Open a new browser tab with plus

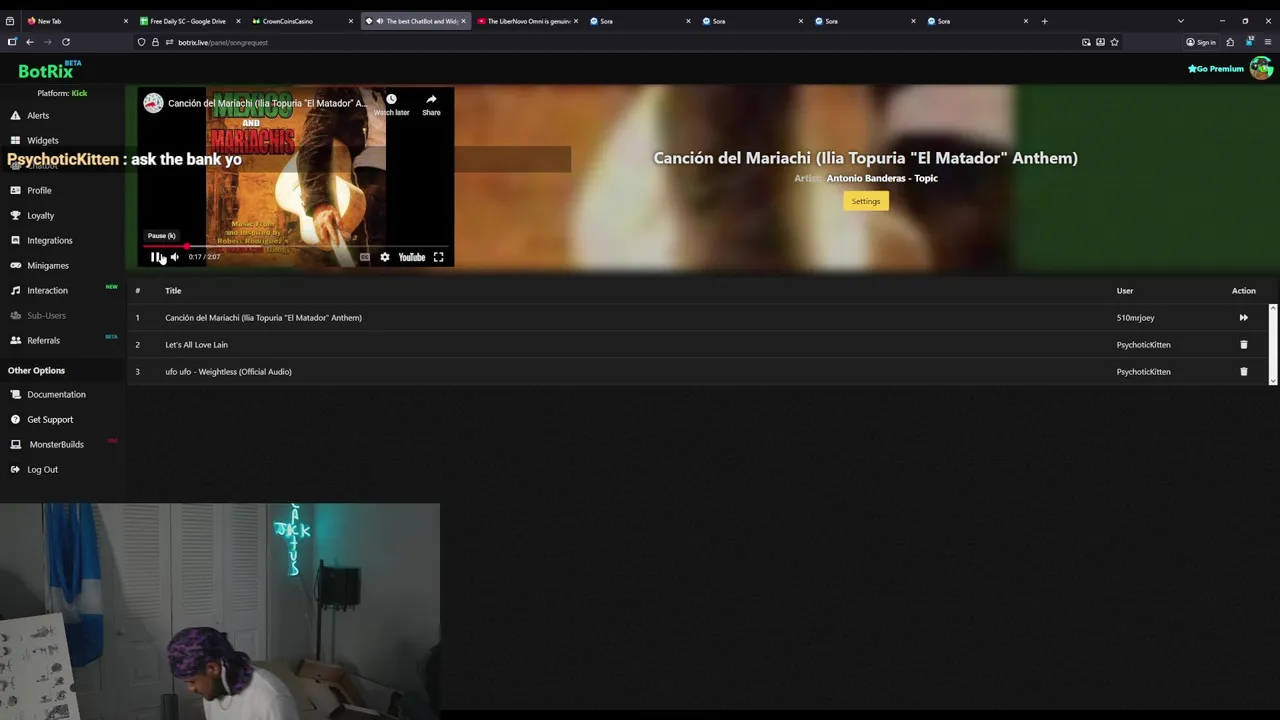pos(1044,21)
